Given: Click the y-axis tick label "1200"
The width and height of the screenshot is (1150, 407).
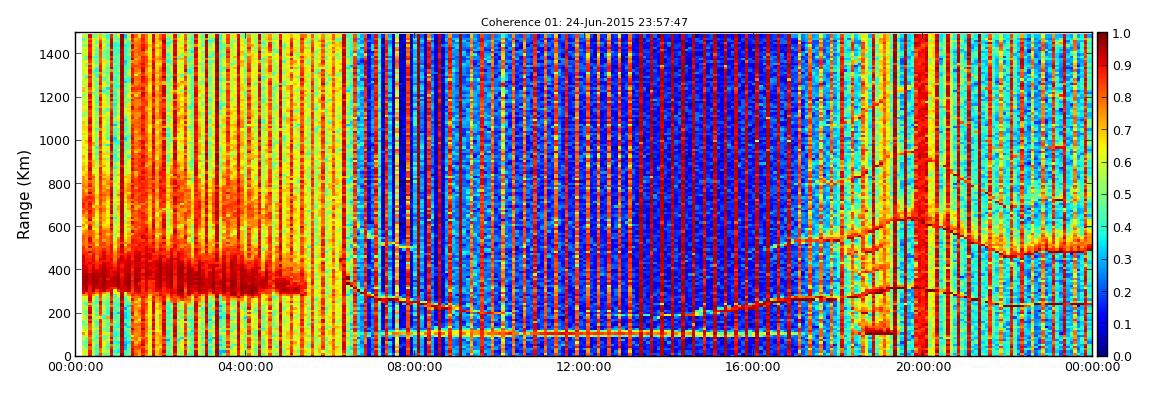Looking at the screenshot, I should click(56, 98).
